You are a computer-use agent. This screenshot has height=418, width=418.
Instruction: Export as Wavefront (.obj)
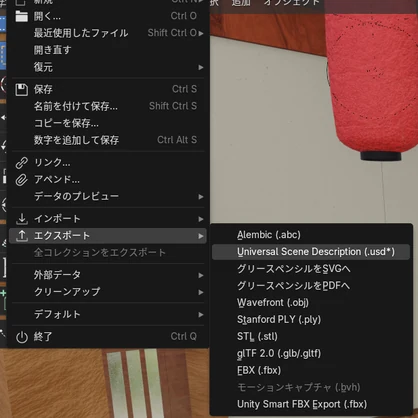(311, 303)
